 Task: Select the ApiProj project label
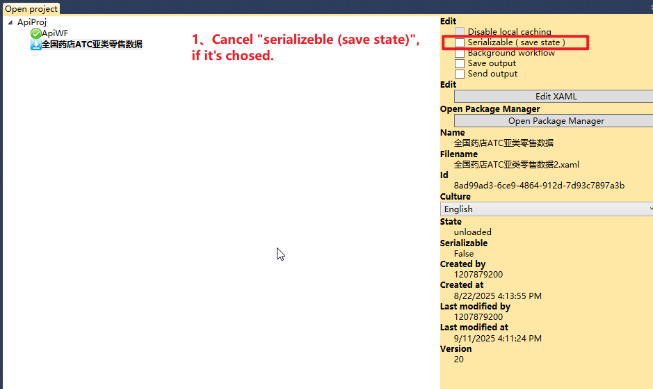pos(32,22)
